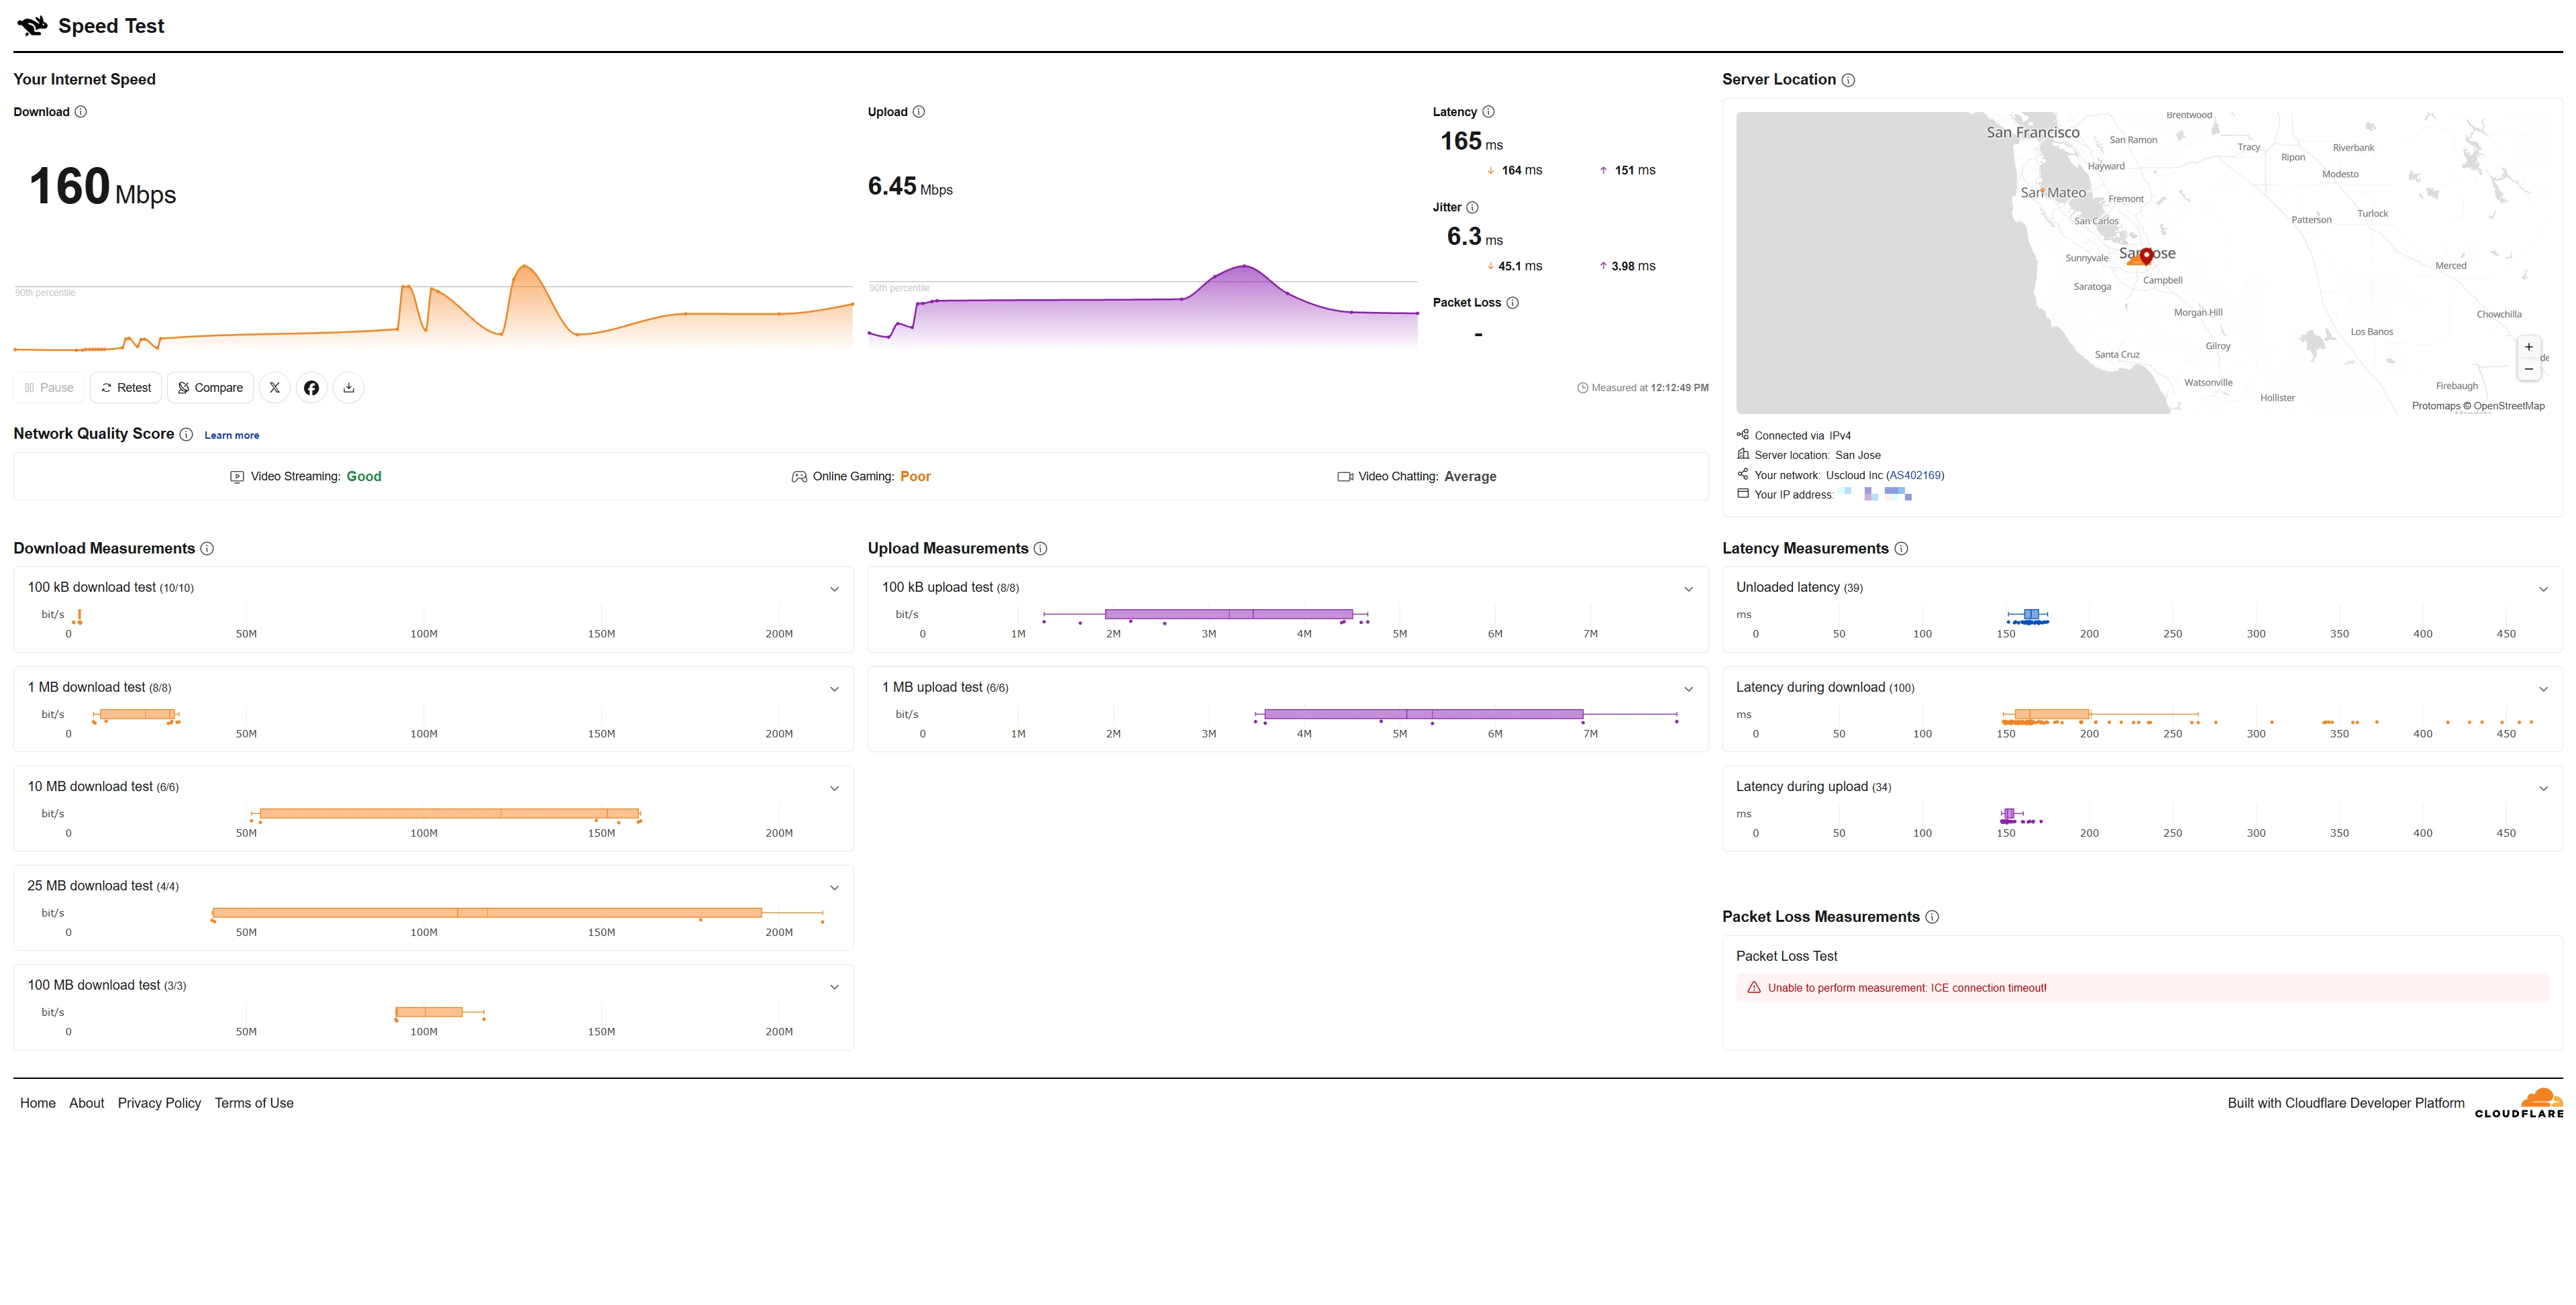This screenshot has height=1305, width=2576.
Task: Open the About footer link
Action: pos(87,1103)
